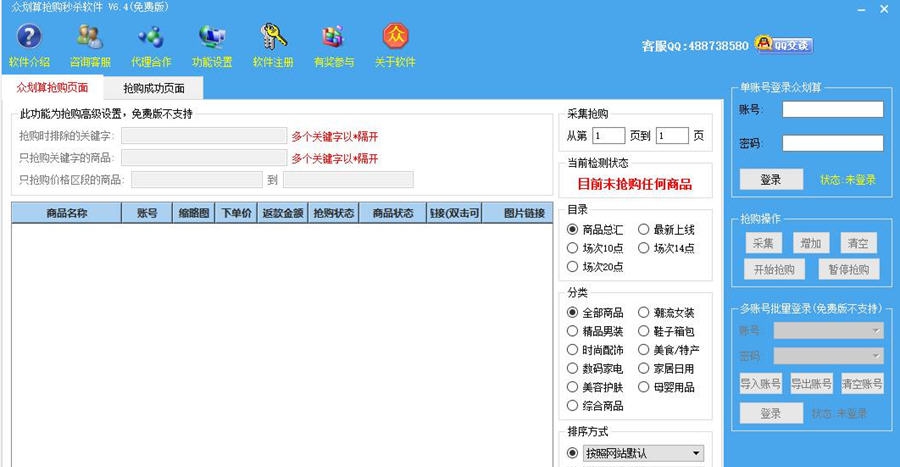Click the 下单价 column header

236,213
